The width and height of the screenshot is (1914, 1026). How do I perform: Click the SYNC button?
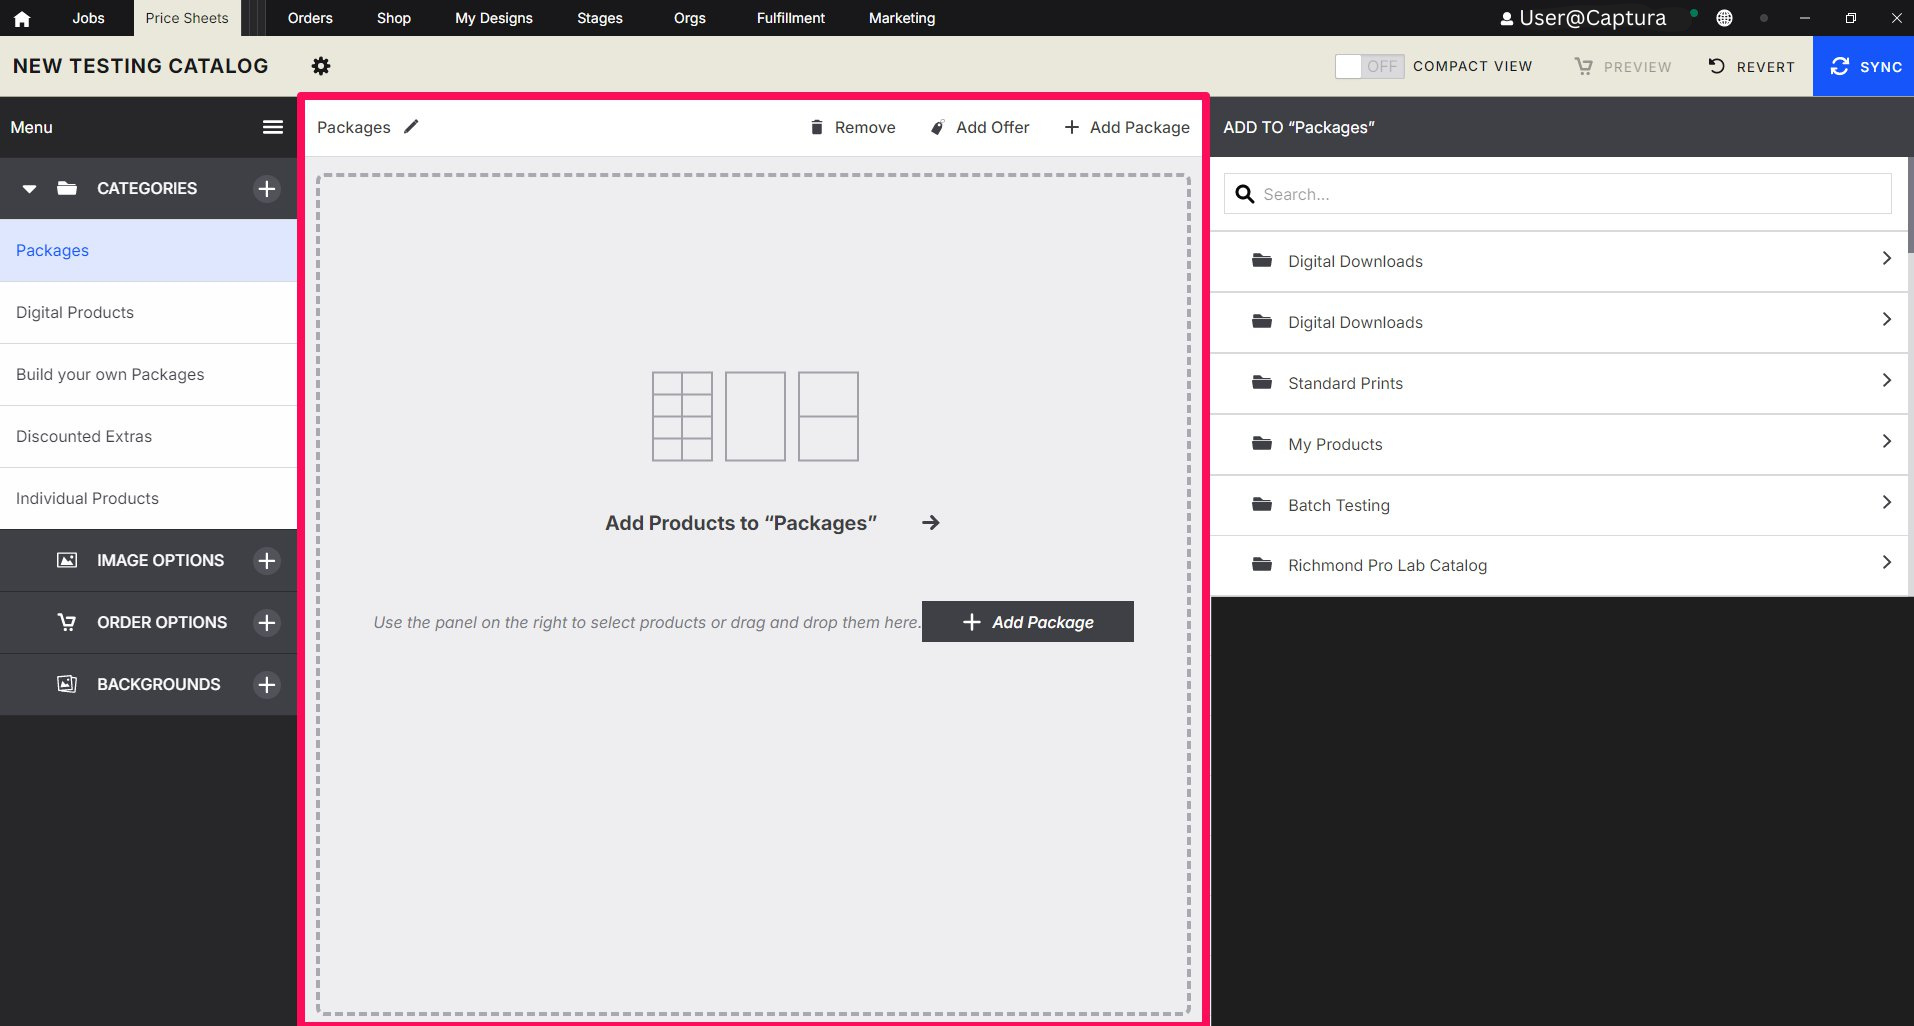[1863, 66]
